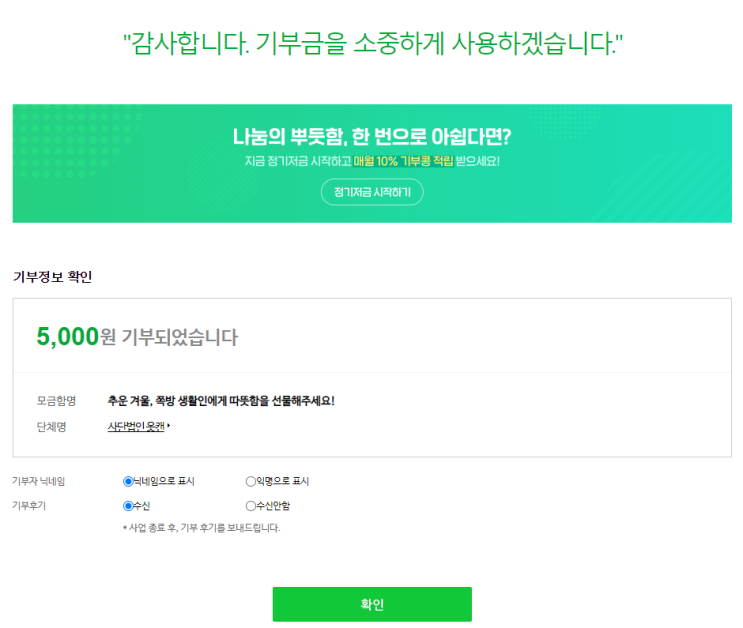This screenshot has height=628, width=743.
Task: Switch 기부후기 to 수신안함
Action: tap(251, 506)
